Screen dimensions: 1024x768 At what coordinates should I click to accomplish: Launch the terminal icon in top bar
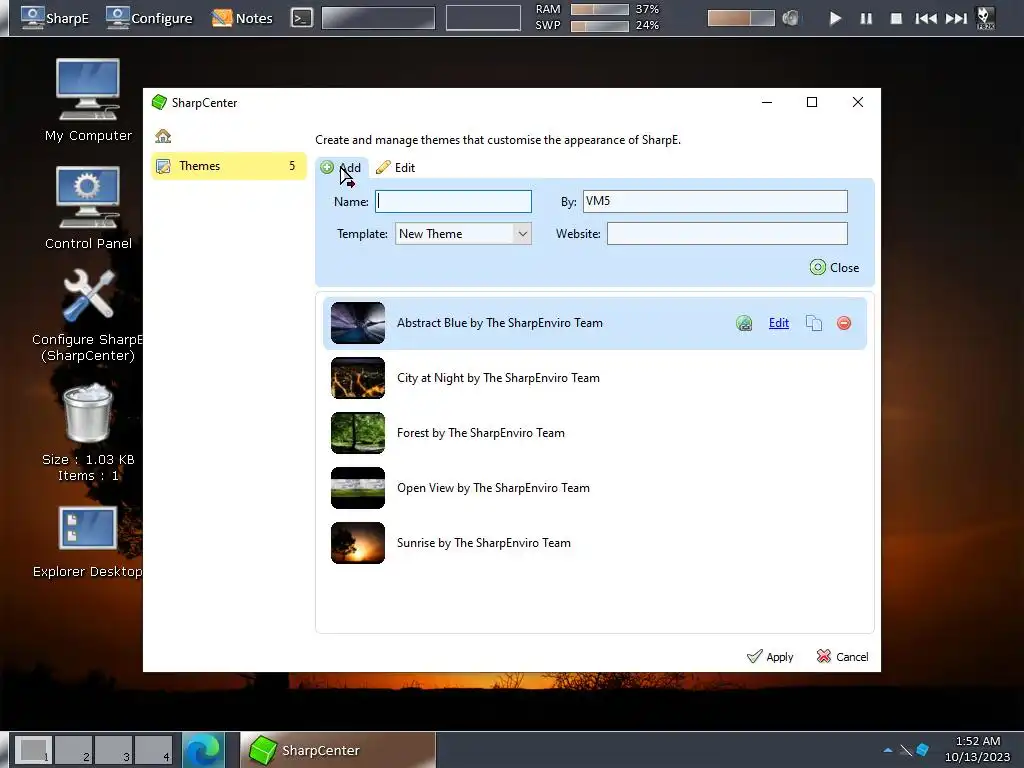pyautogui.click(x=302, y=18)
